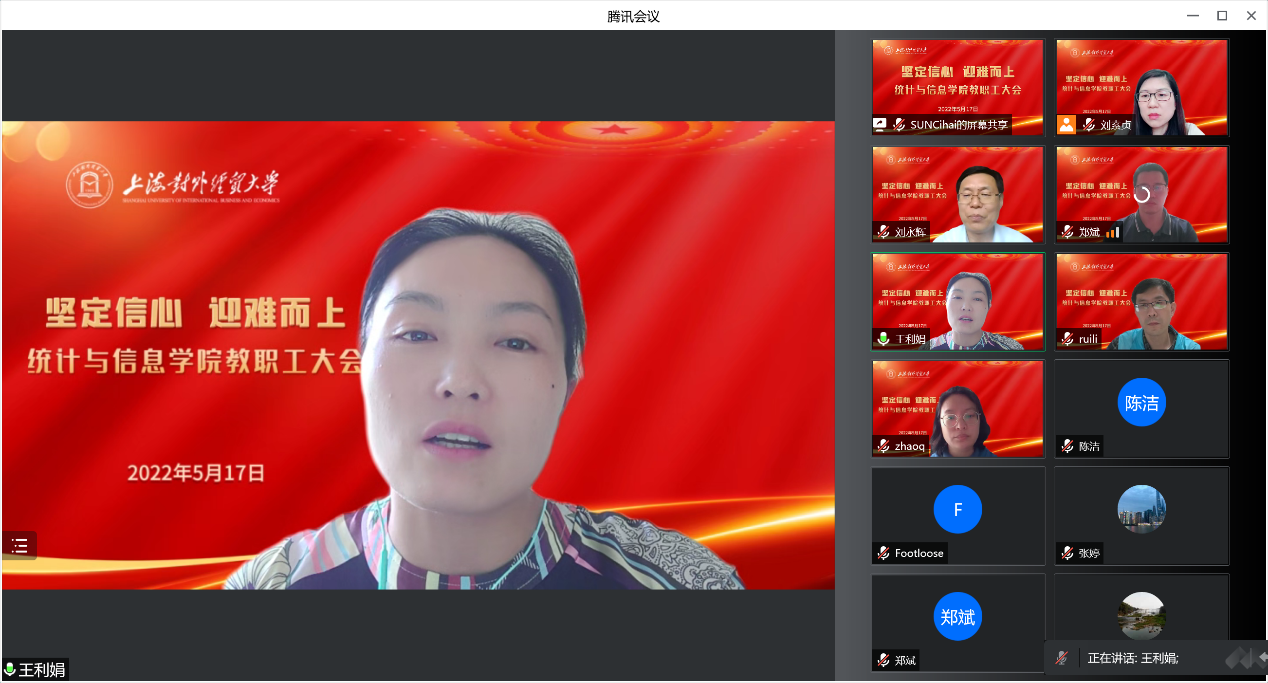1268x683 pixels.
Task: Click the green mic on 王利娟's small tile
Action: 883,339
